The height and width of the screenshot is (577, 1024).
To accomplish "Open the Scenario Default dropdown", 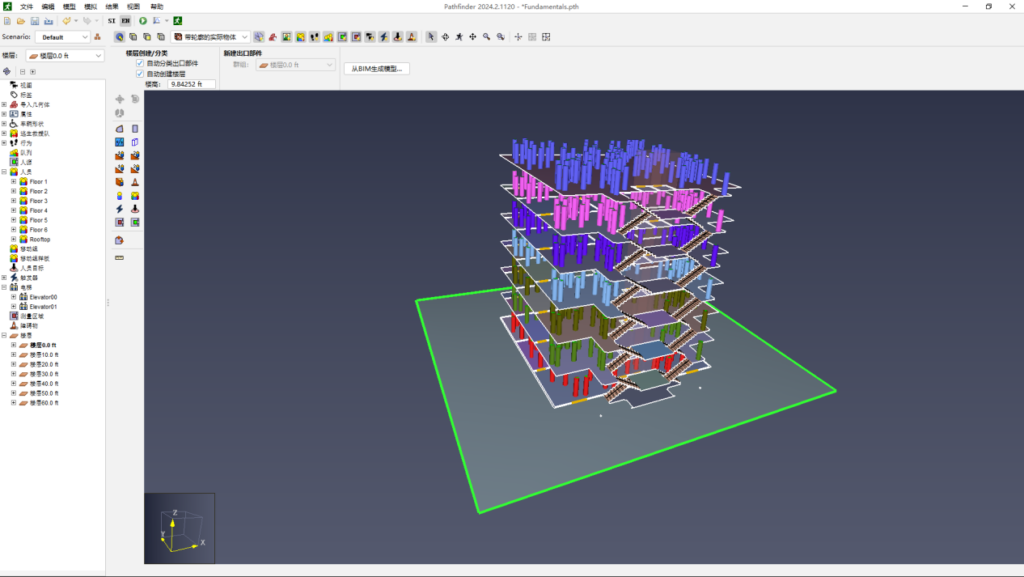I will [64, 37].
